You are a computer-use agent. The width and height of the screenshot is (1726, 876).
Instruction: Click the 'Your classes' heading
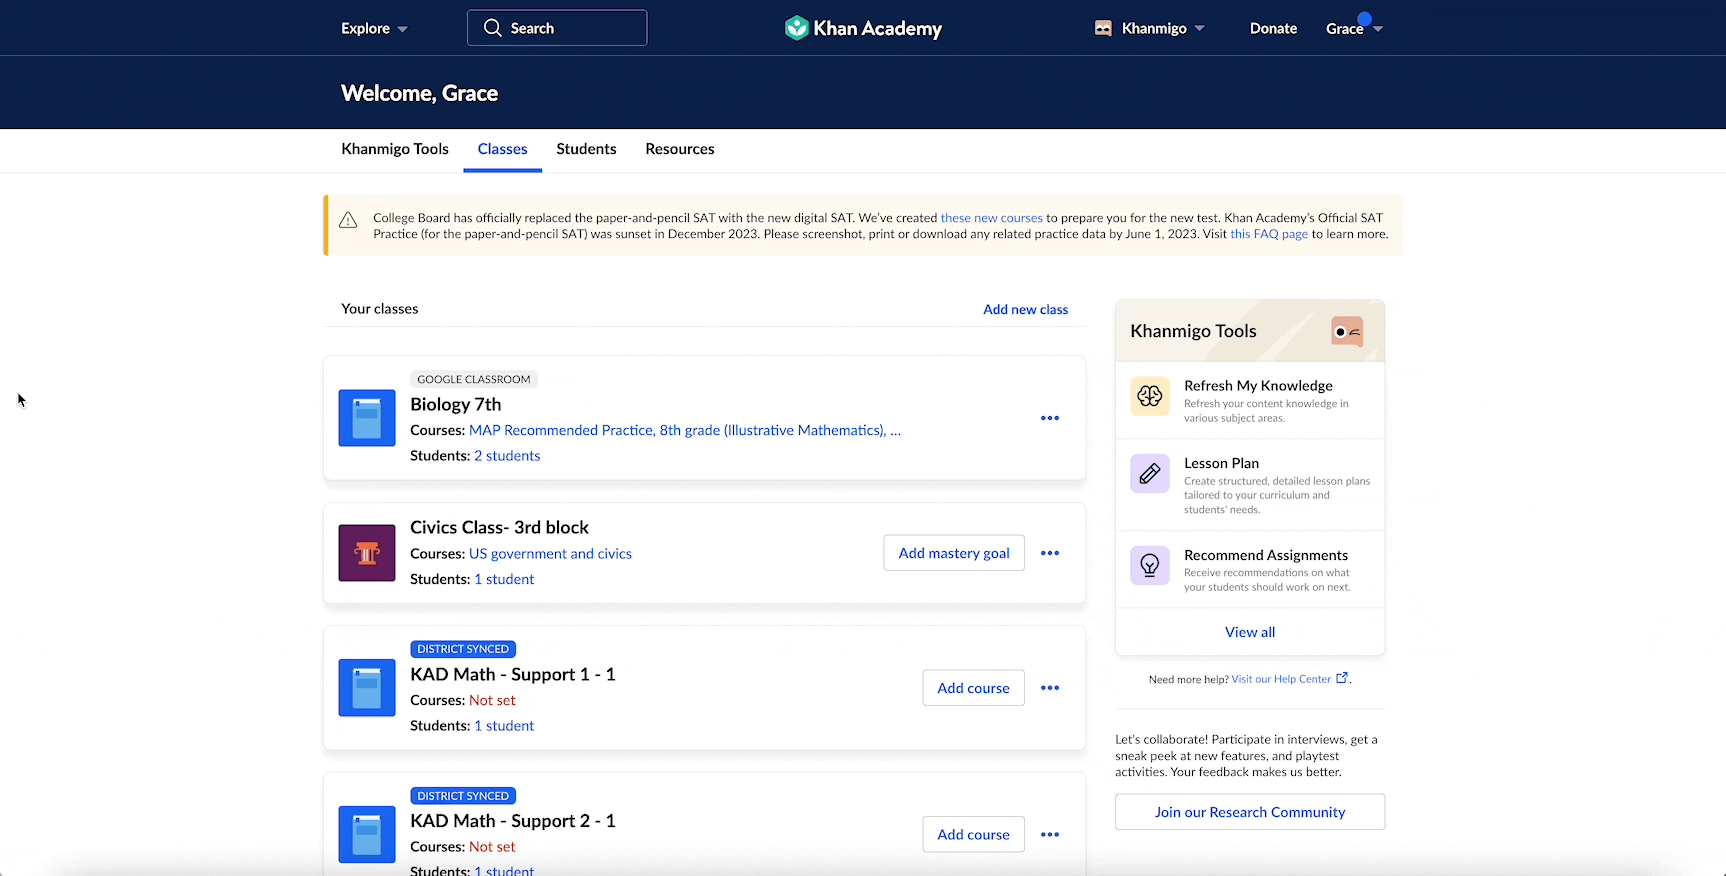pyautogui.click(x=380, y=309)
